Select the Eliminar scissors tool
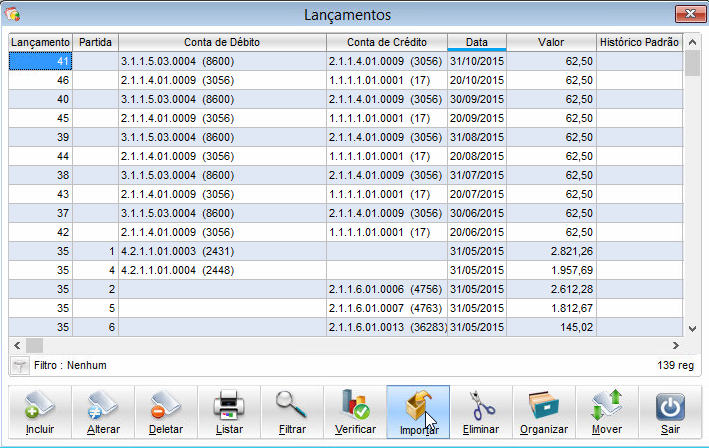 pos(481,413)
